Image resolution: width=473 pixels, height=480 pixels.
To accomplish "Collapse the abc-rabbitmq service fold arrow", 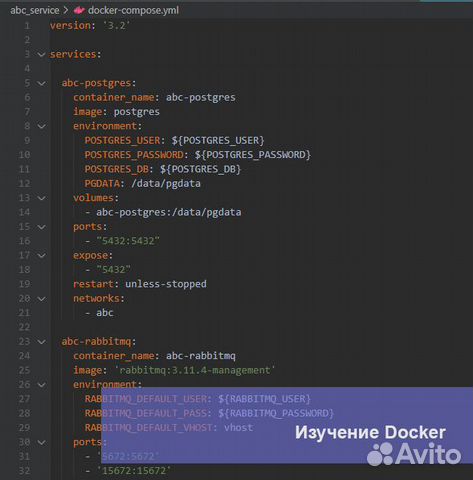I will click(x=41, y=342).
